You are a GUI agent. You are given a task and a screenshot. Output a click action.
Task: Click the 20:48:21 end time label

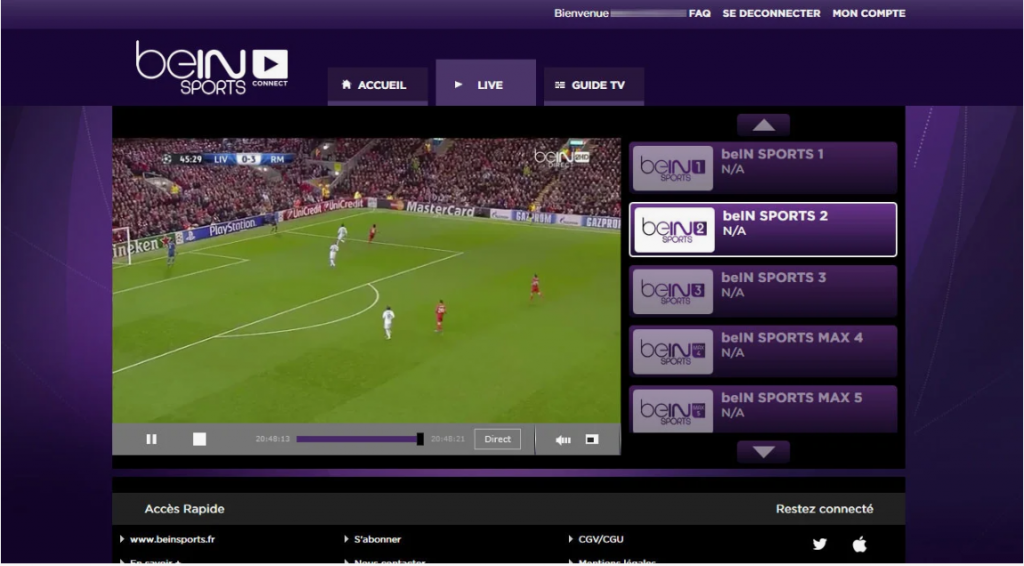448,439
